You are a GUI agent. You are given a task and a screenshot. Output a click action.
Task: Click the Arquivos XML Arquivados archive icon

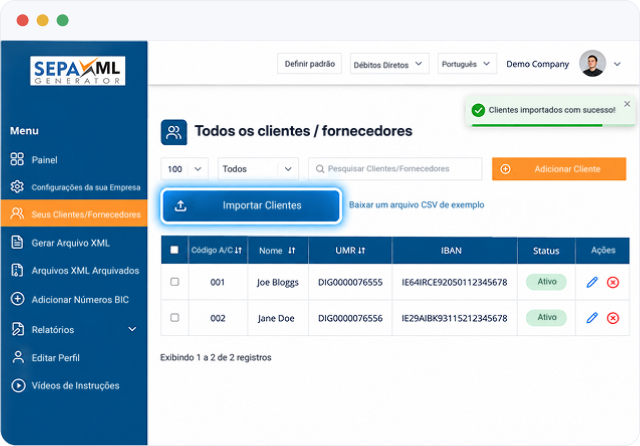pyautogui.click(x=17, y=270)
